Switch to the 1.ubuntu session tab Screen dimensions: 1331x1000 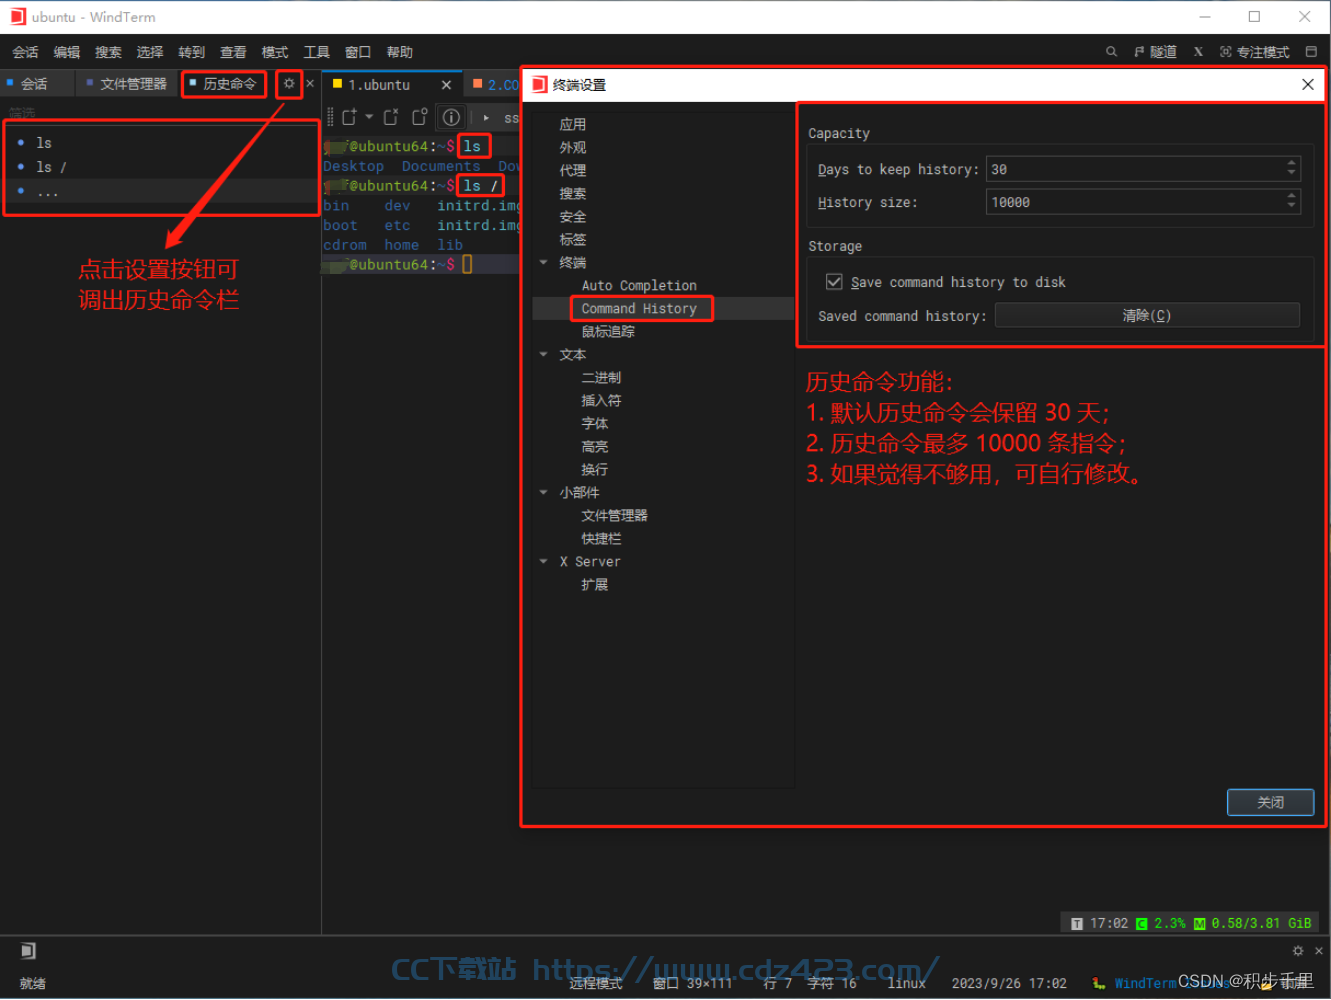pyautogui.click(x=379, y=85)
